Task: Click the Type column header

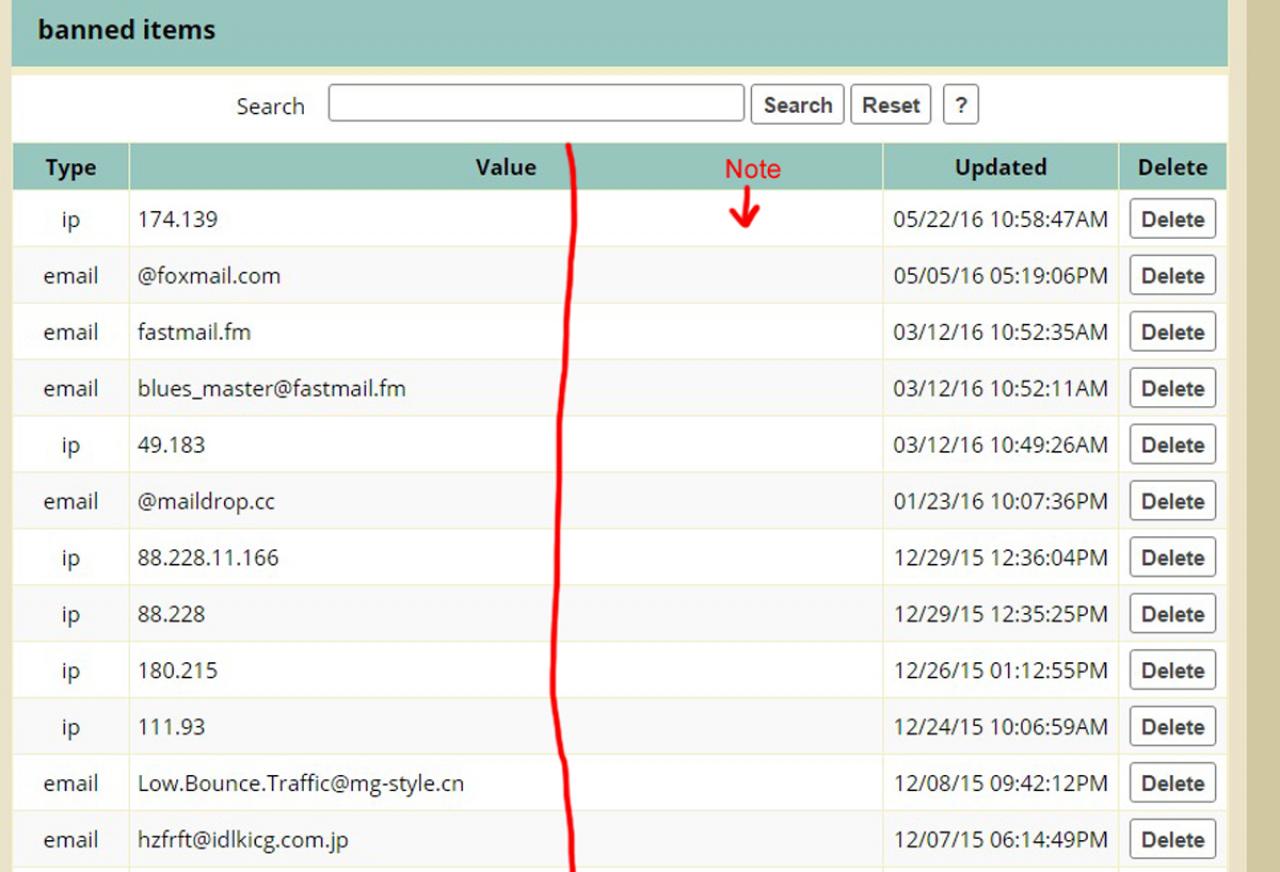Action: 70,168
